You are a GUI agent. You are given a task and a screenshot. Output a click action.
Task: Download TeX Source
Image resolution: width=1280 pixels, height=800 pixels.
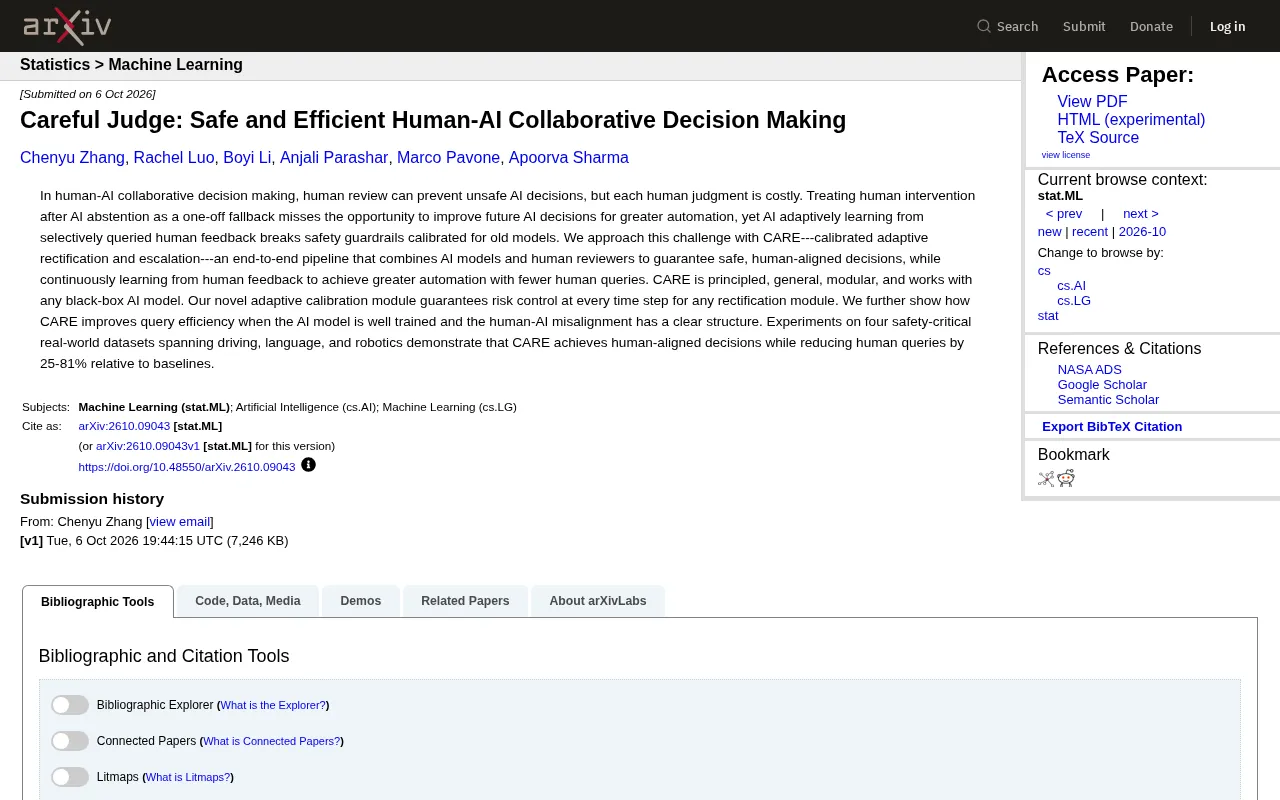pos(1098,138)
